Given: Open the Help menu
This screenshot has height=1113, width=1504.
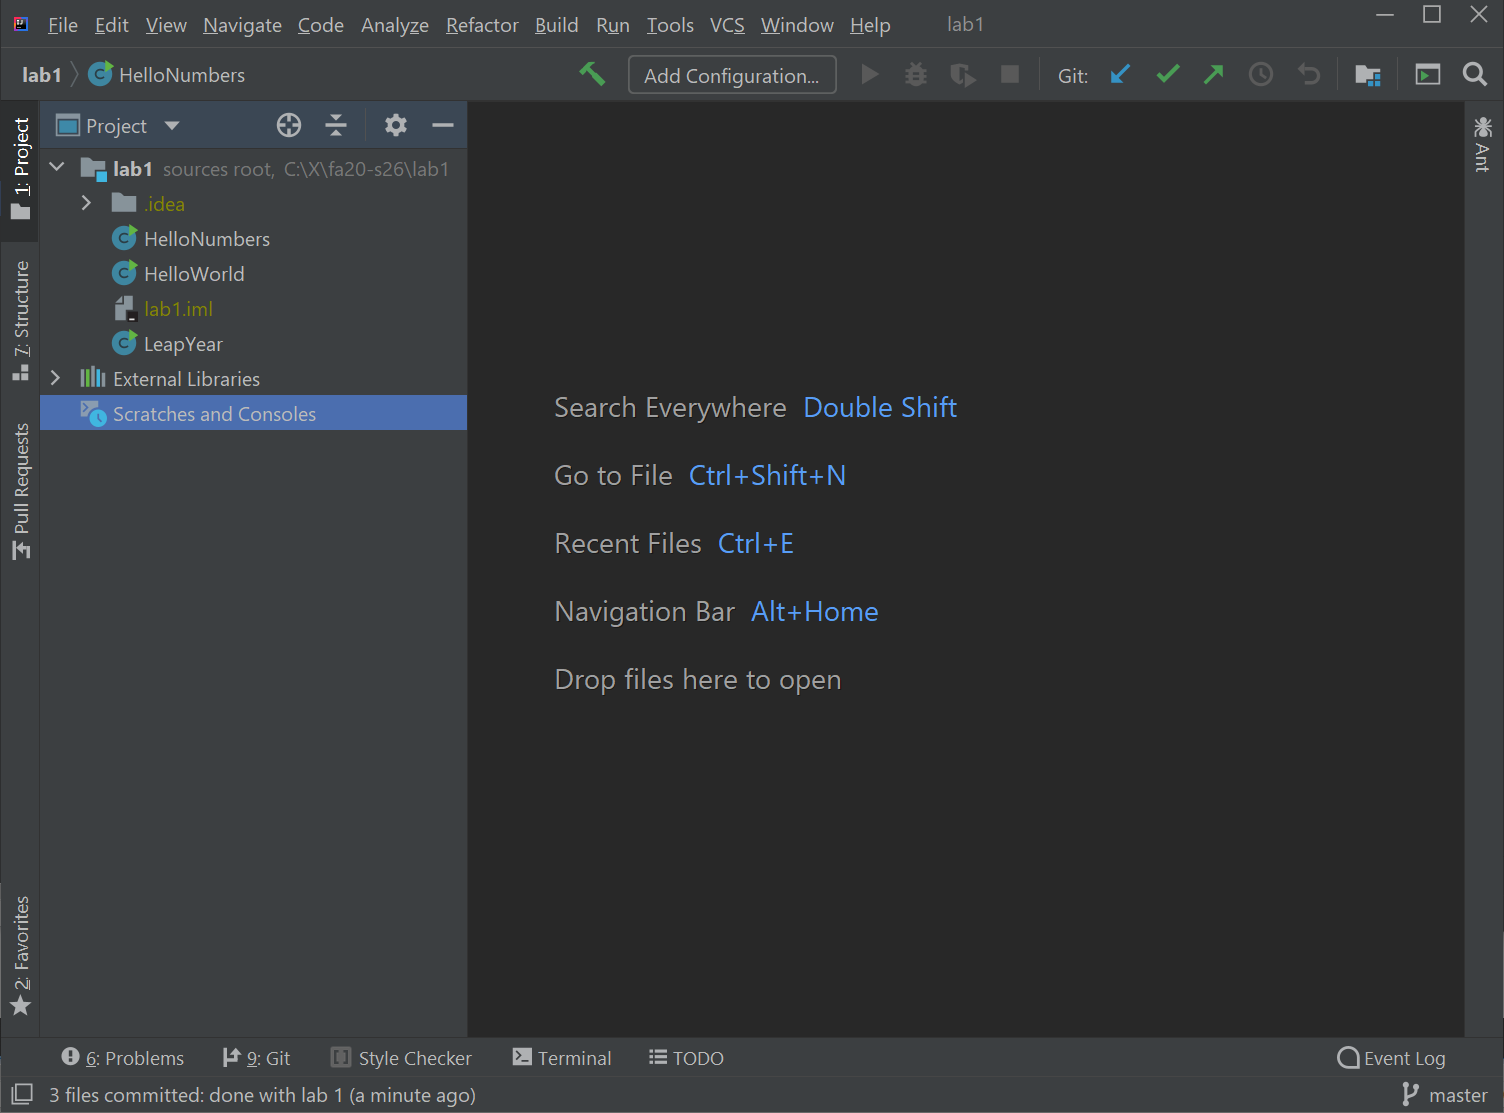Looking at the screenshot, I should (x=870, y=25).
